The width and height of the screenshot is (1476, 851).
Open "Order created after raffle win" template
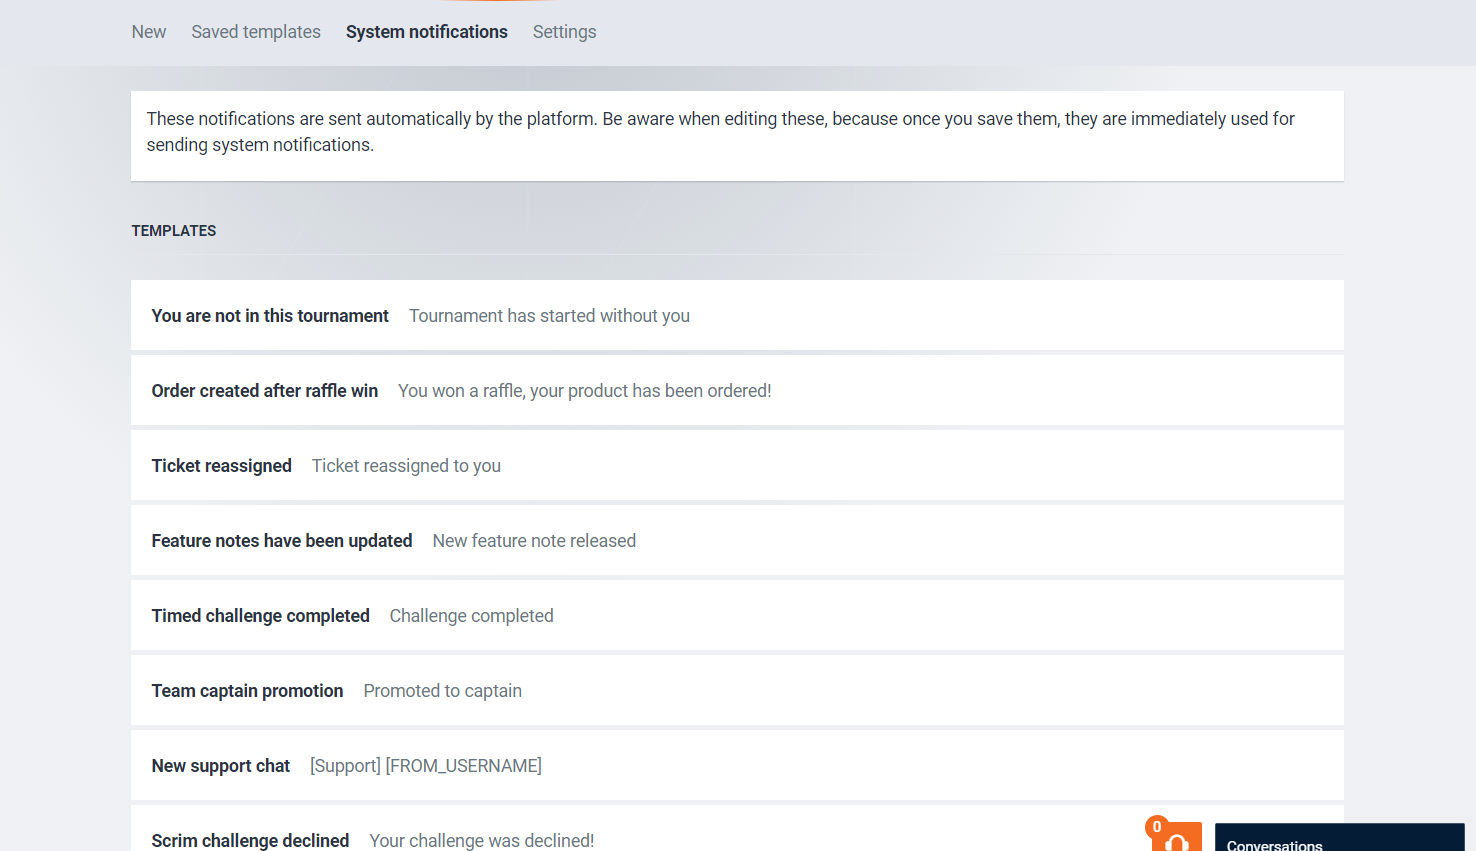click(x=265, y=391)
